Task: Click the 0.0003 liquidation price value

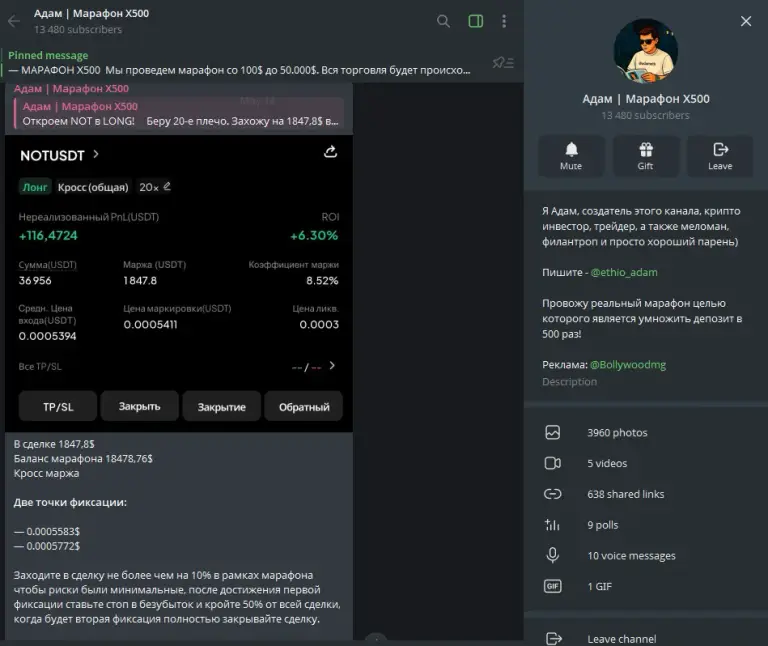Action: (319, 324)
